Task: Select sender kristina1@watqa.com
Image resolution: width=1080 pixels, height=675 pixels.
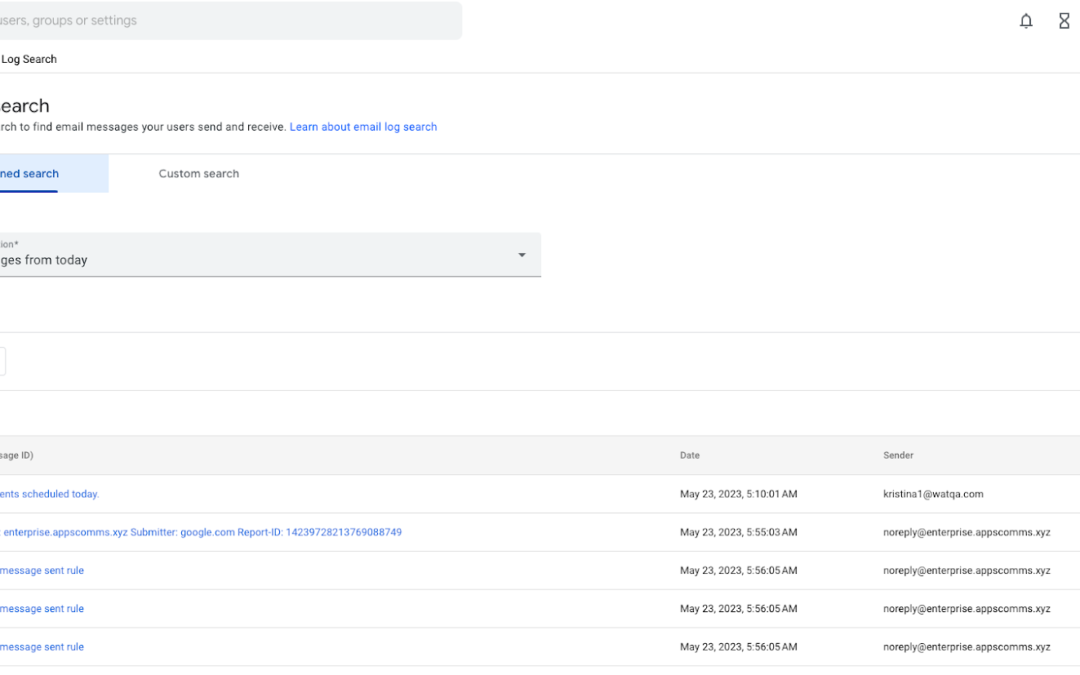Action: [x=933, y=494]
